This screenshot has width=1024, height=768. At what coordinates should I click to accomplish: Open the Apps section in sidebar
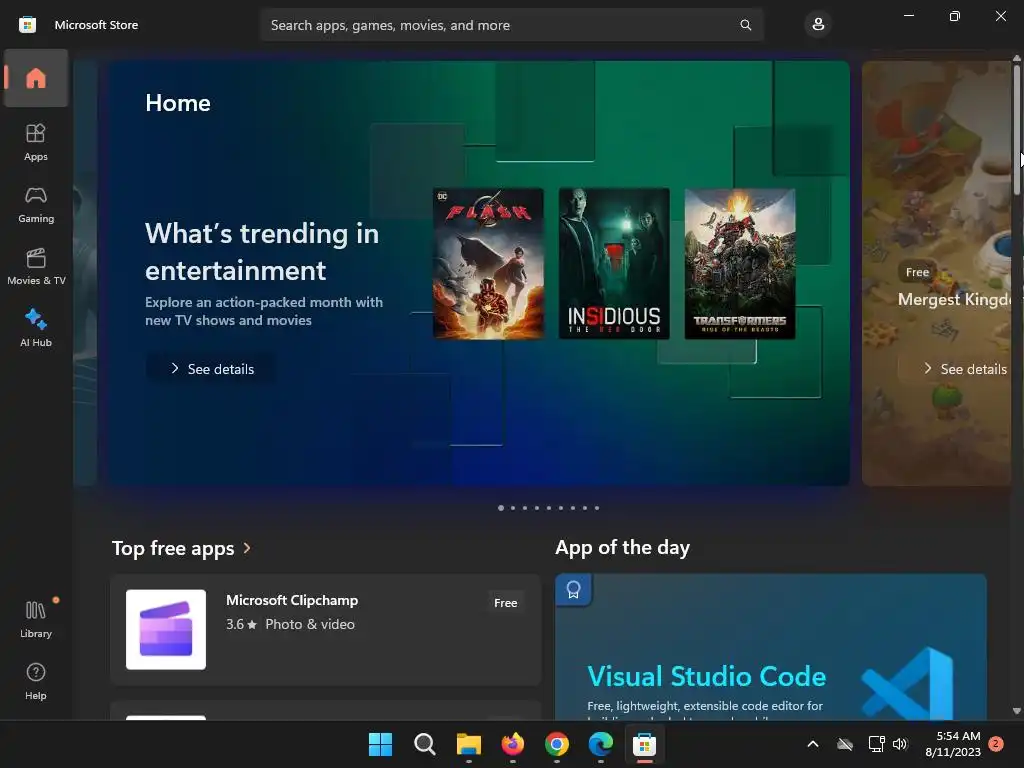[x=36, y=142]
